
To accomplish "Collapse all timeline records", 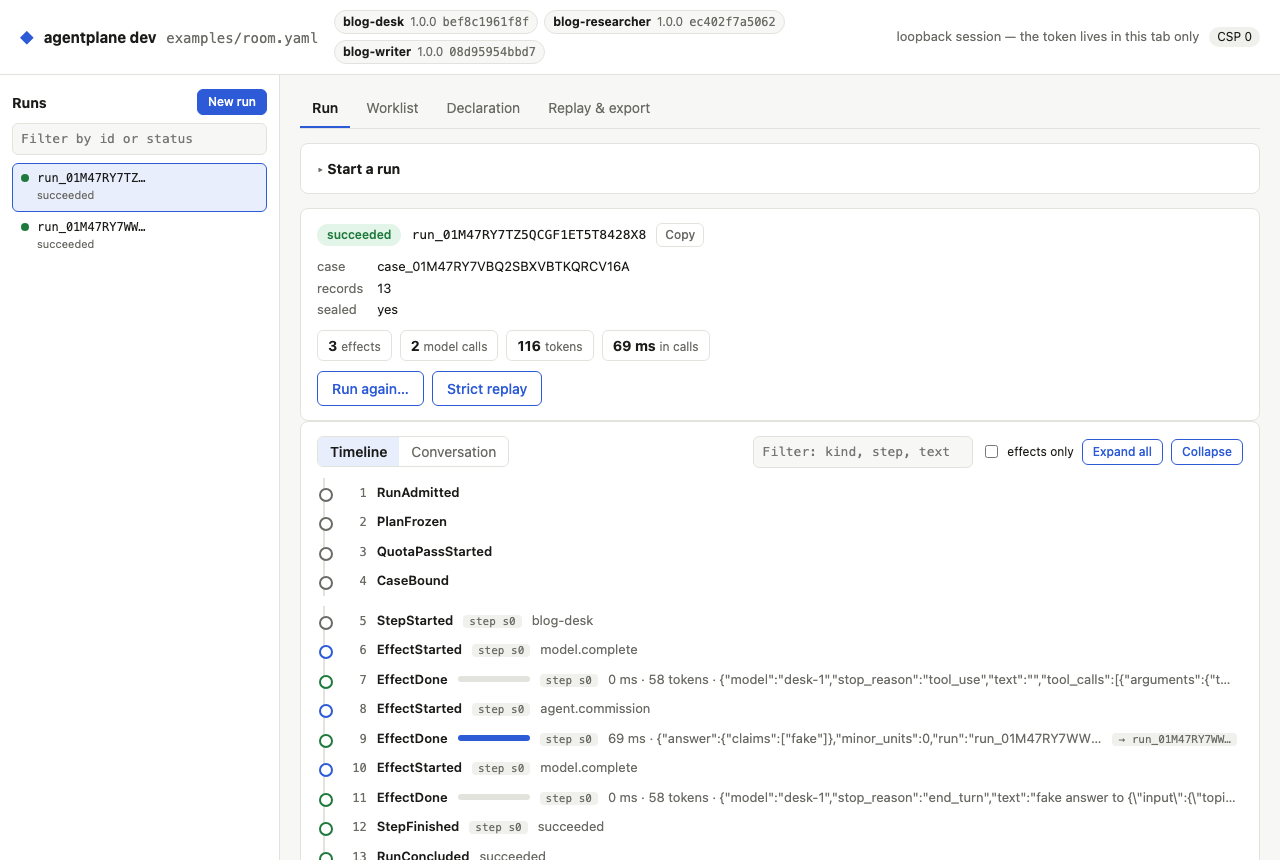I will (x=1207, y=452).
